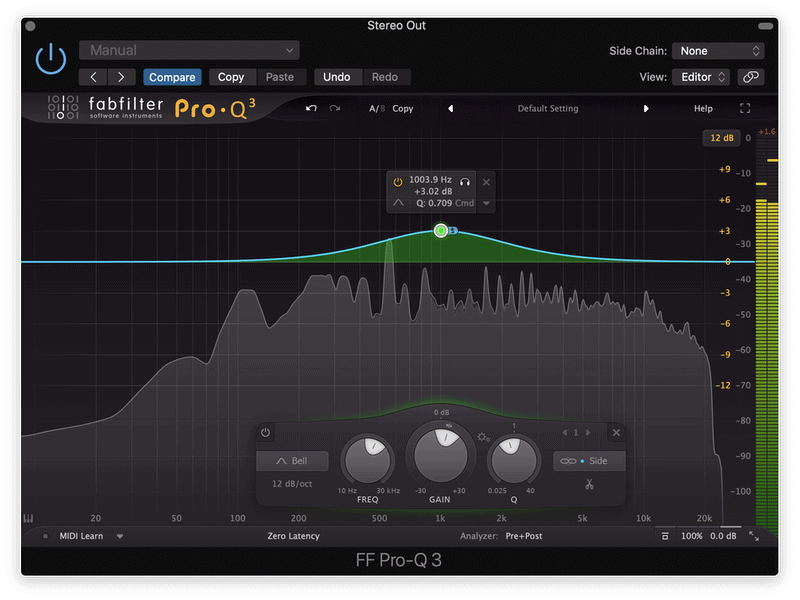Click the scissors split band icon

tap(589, 484)
